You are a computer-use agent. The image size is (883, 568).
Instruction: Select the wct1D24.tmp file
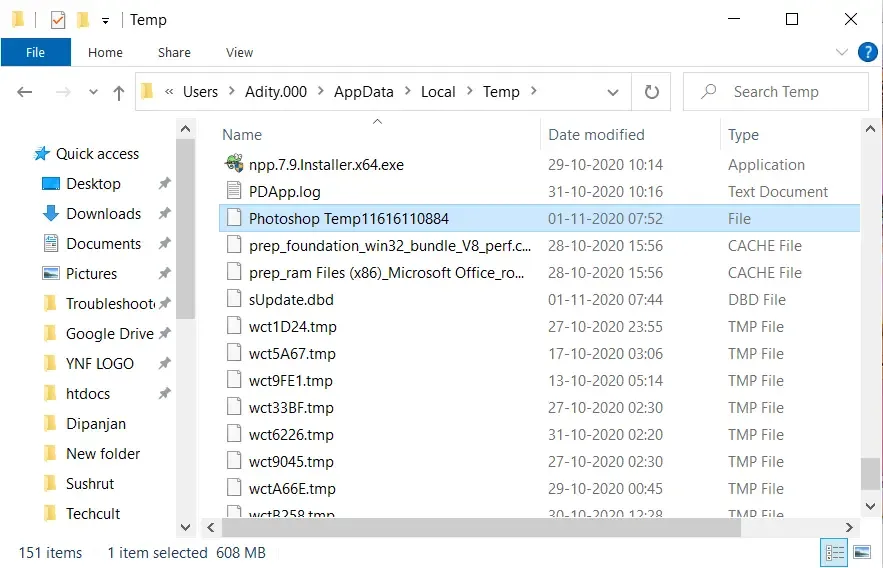tap(293, 327)
